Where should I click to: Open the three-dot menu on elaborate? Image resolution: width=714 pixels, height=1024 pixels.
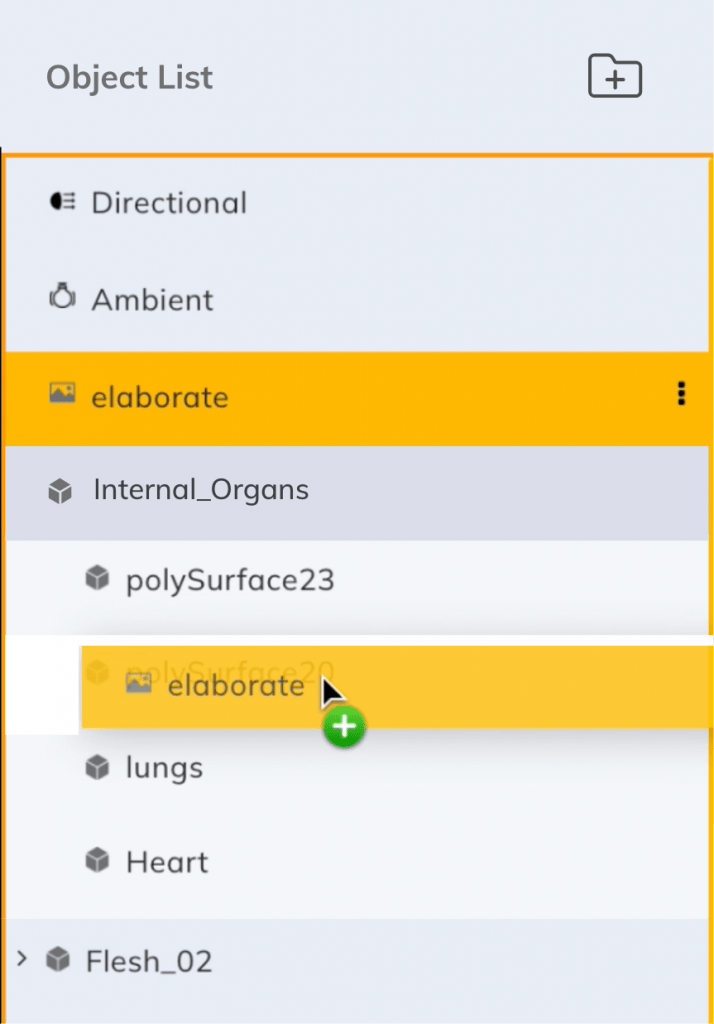tap(681, 394)
